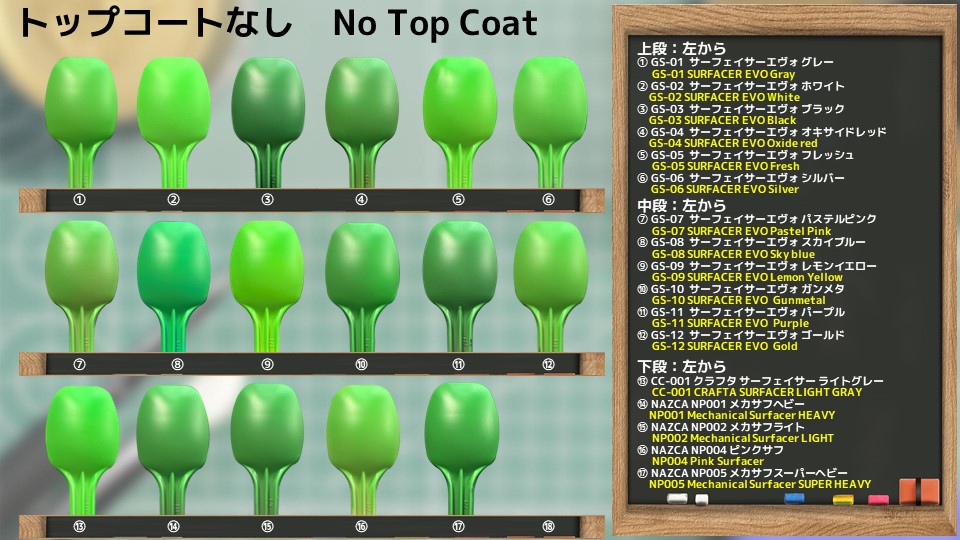Click 'GS-06 SURFACER EVO Silver' text
The image size is (960, 540).
pyautogui.click(x=725, y=189)
